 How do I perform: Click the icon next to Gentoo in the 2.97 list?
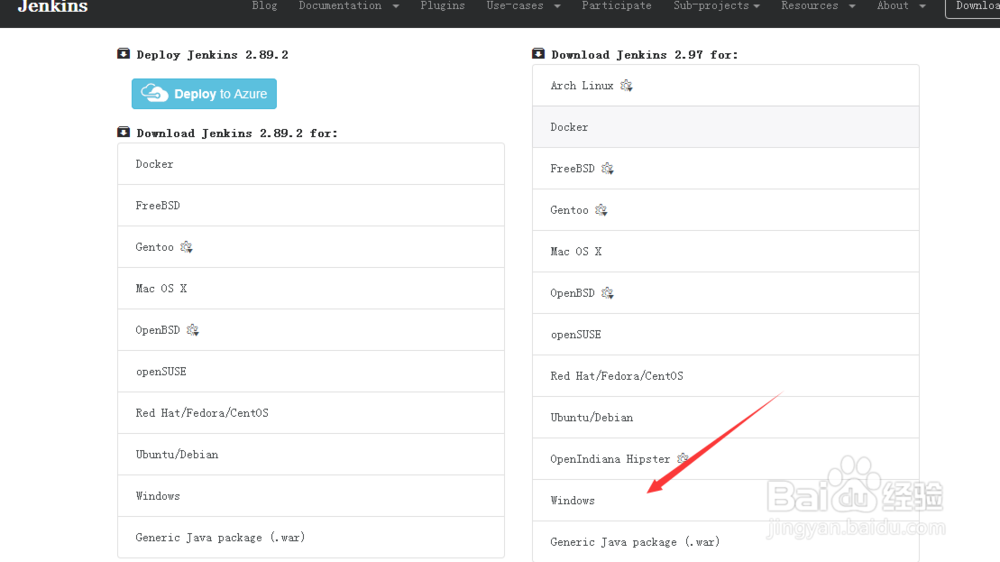pyautogui.click(x=601, y=210)
